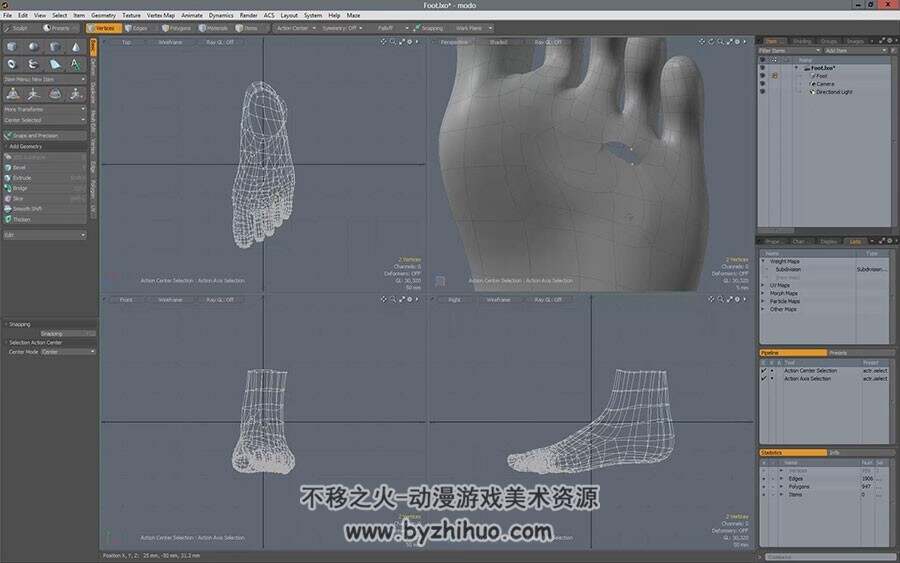900x563 pixels.
Task: Open the Symmetry: Off dropdown
Action: [342, 28]
